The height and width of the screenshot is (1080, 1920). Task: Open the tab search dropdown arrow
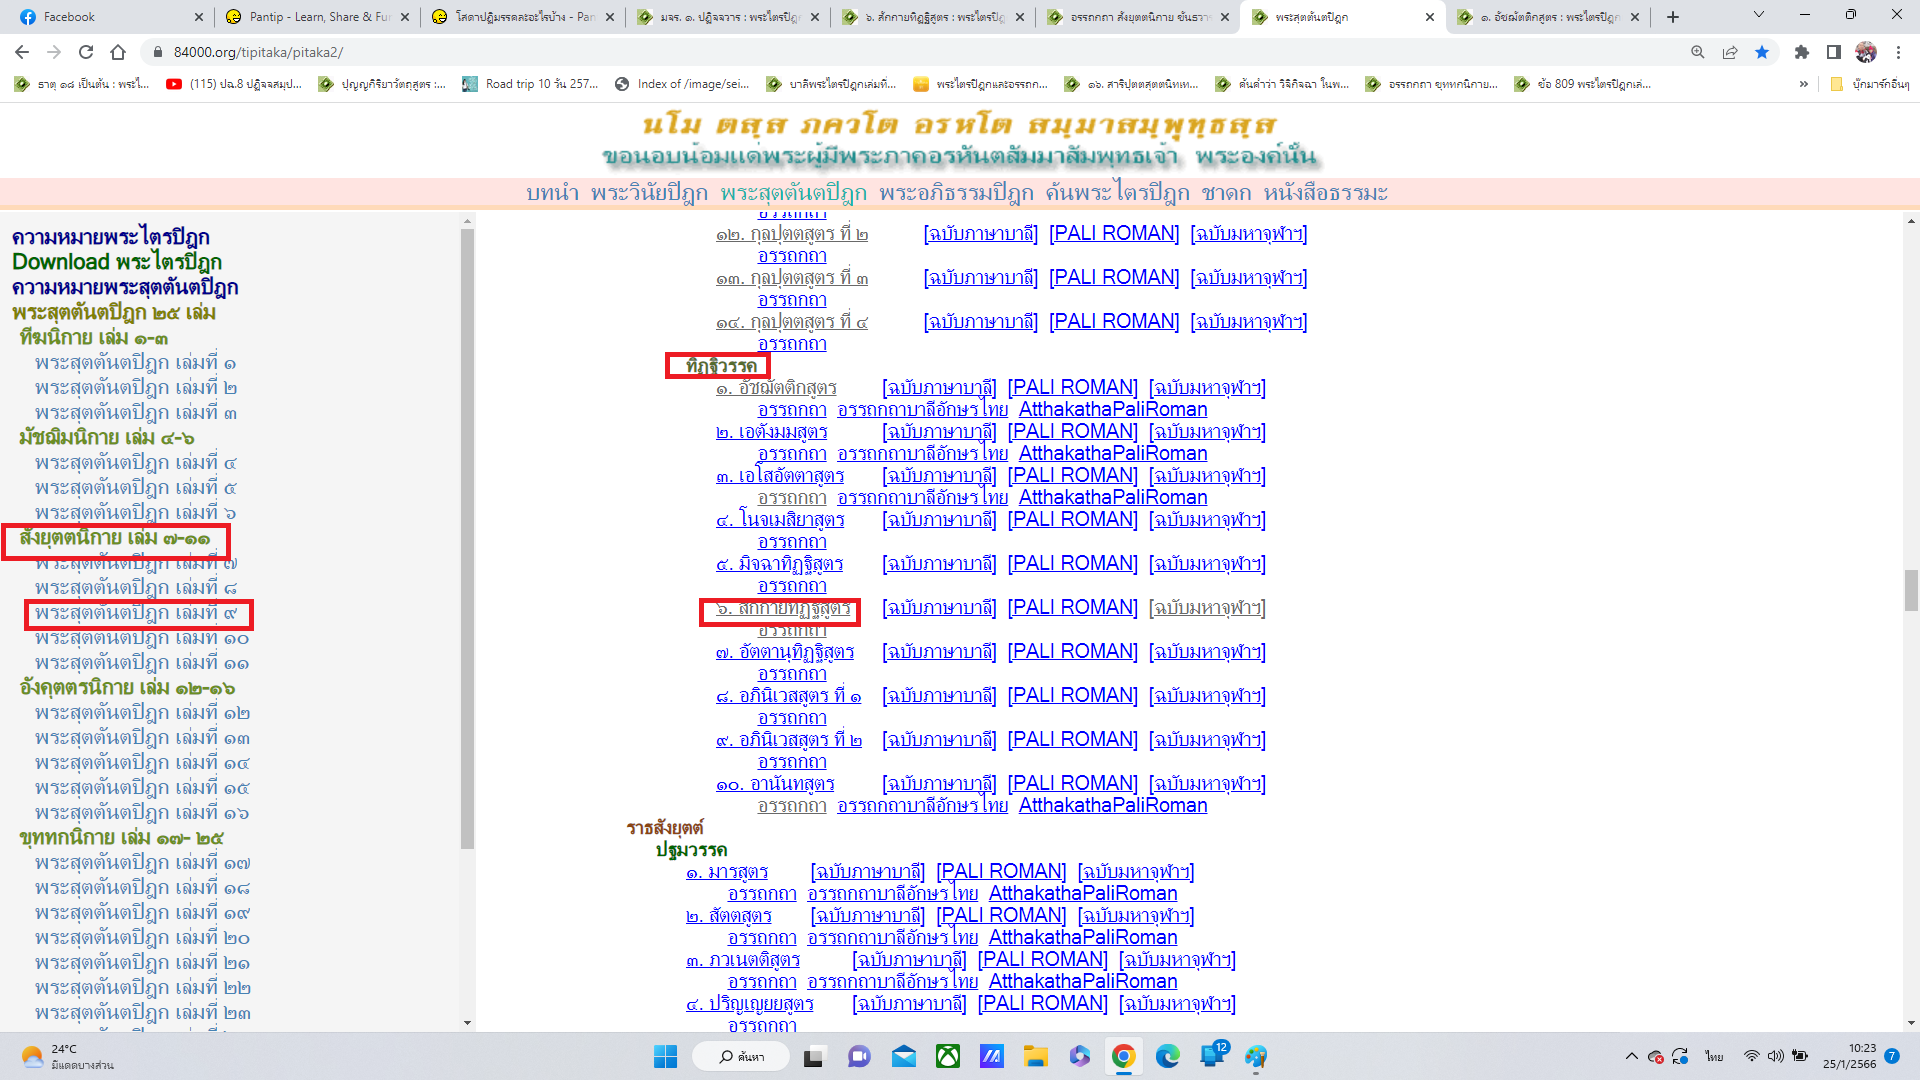click(1758, 16)
